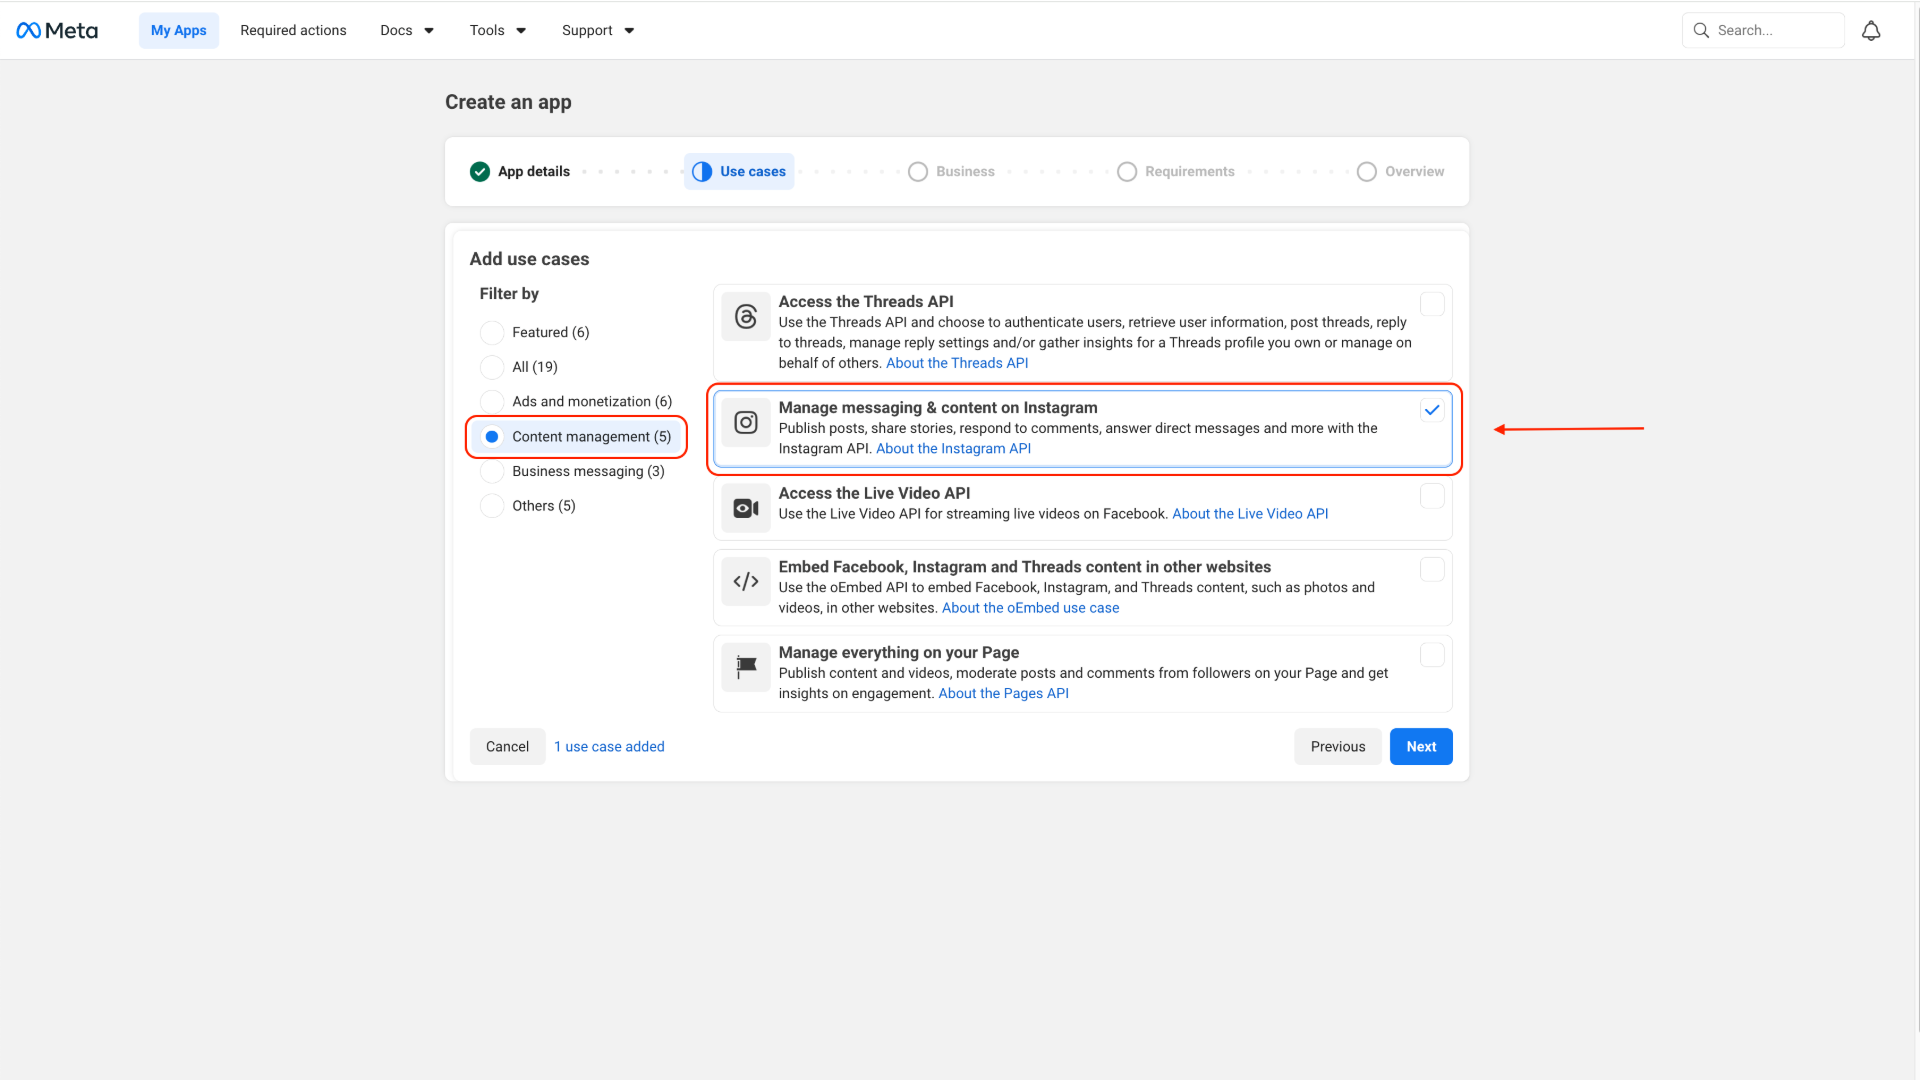The height and width of the screenshot is (1080, 1920).
Task: Click 'Manage messaging & content on Instagram' title
Action: (x=938, y=407)
